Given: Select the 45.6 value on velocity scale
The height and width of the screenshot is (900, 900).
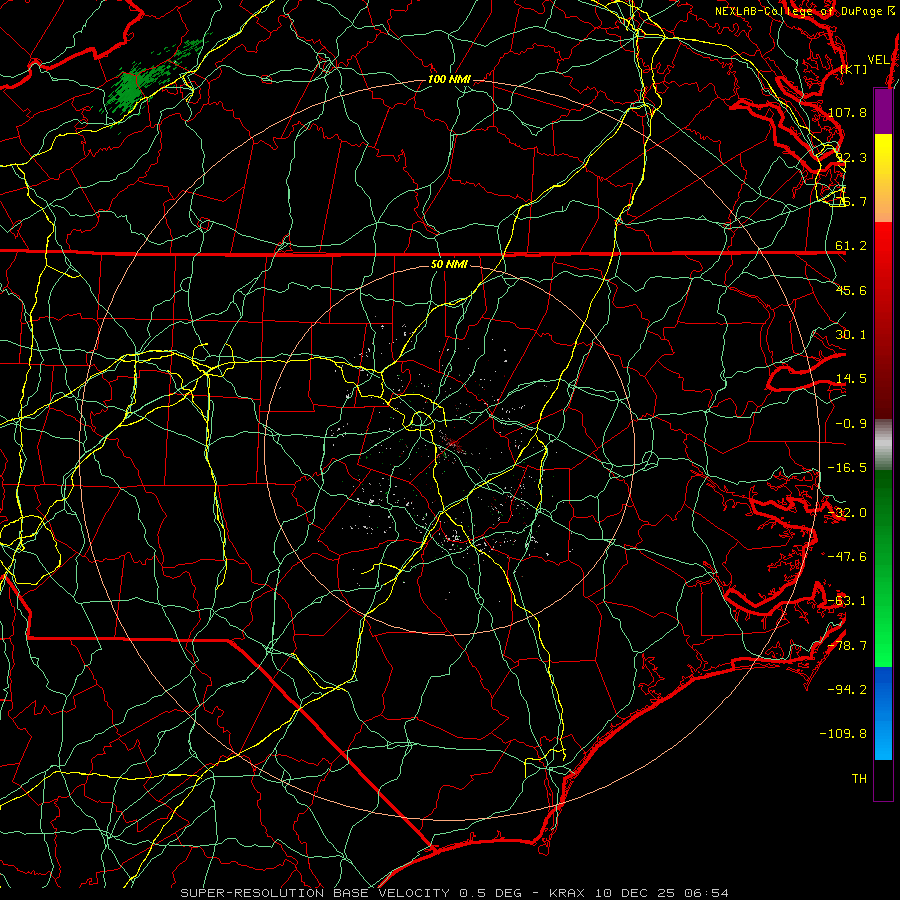Looking at the screenshot, I should pyautogui.click(x=851, y=290).
